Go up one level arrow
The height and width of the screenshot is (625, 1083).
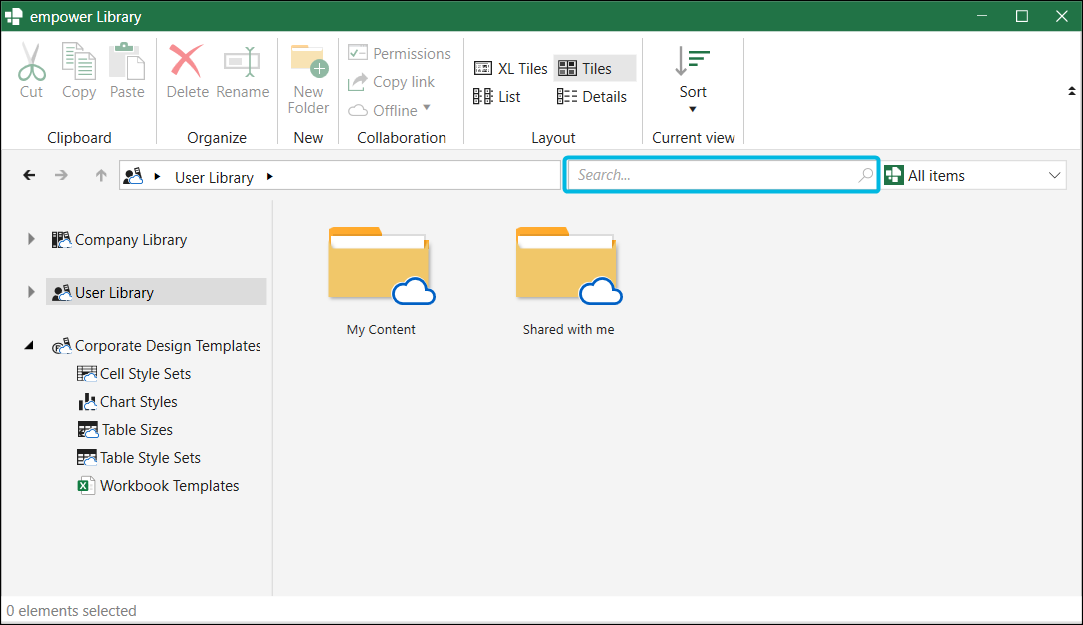tap(101, 175)
